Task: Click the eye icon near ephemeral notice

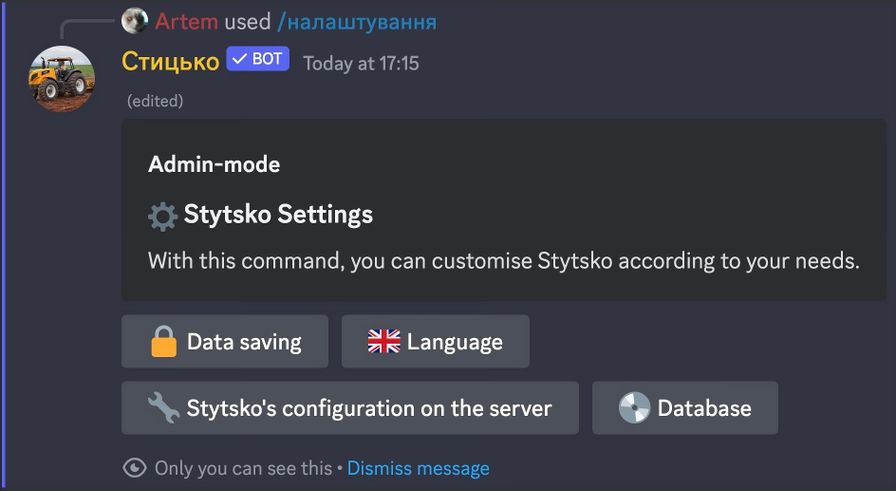Action: coord(135,468)
